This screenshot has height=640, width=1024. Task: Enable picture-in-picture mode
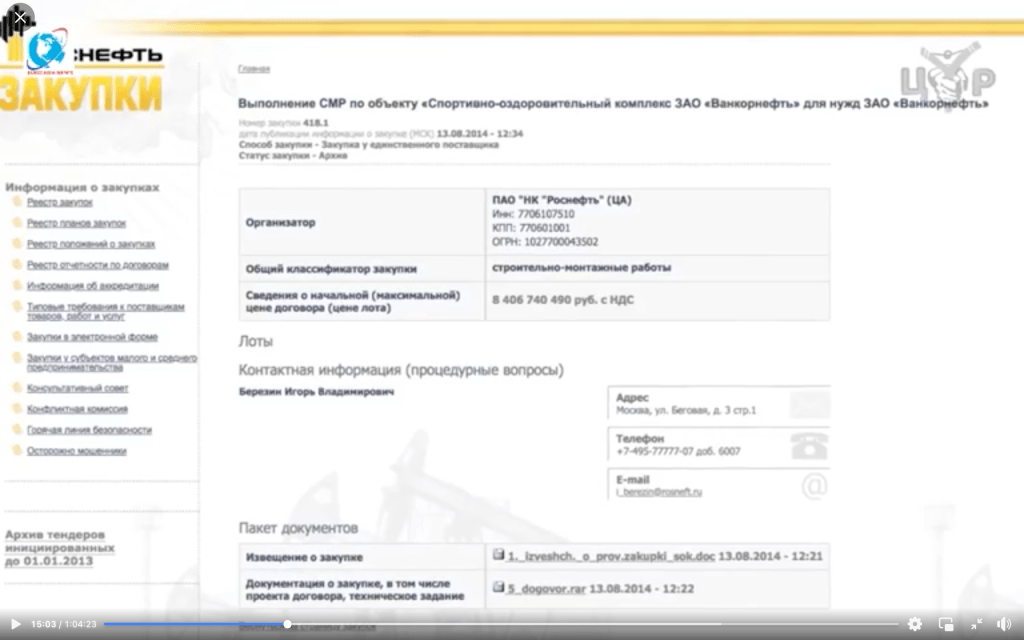point(946,624)
